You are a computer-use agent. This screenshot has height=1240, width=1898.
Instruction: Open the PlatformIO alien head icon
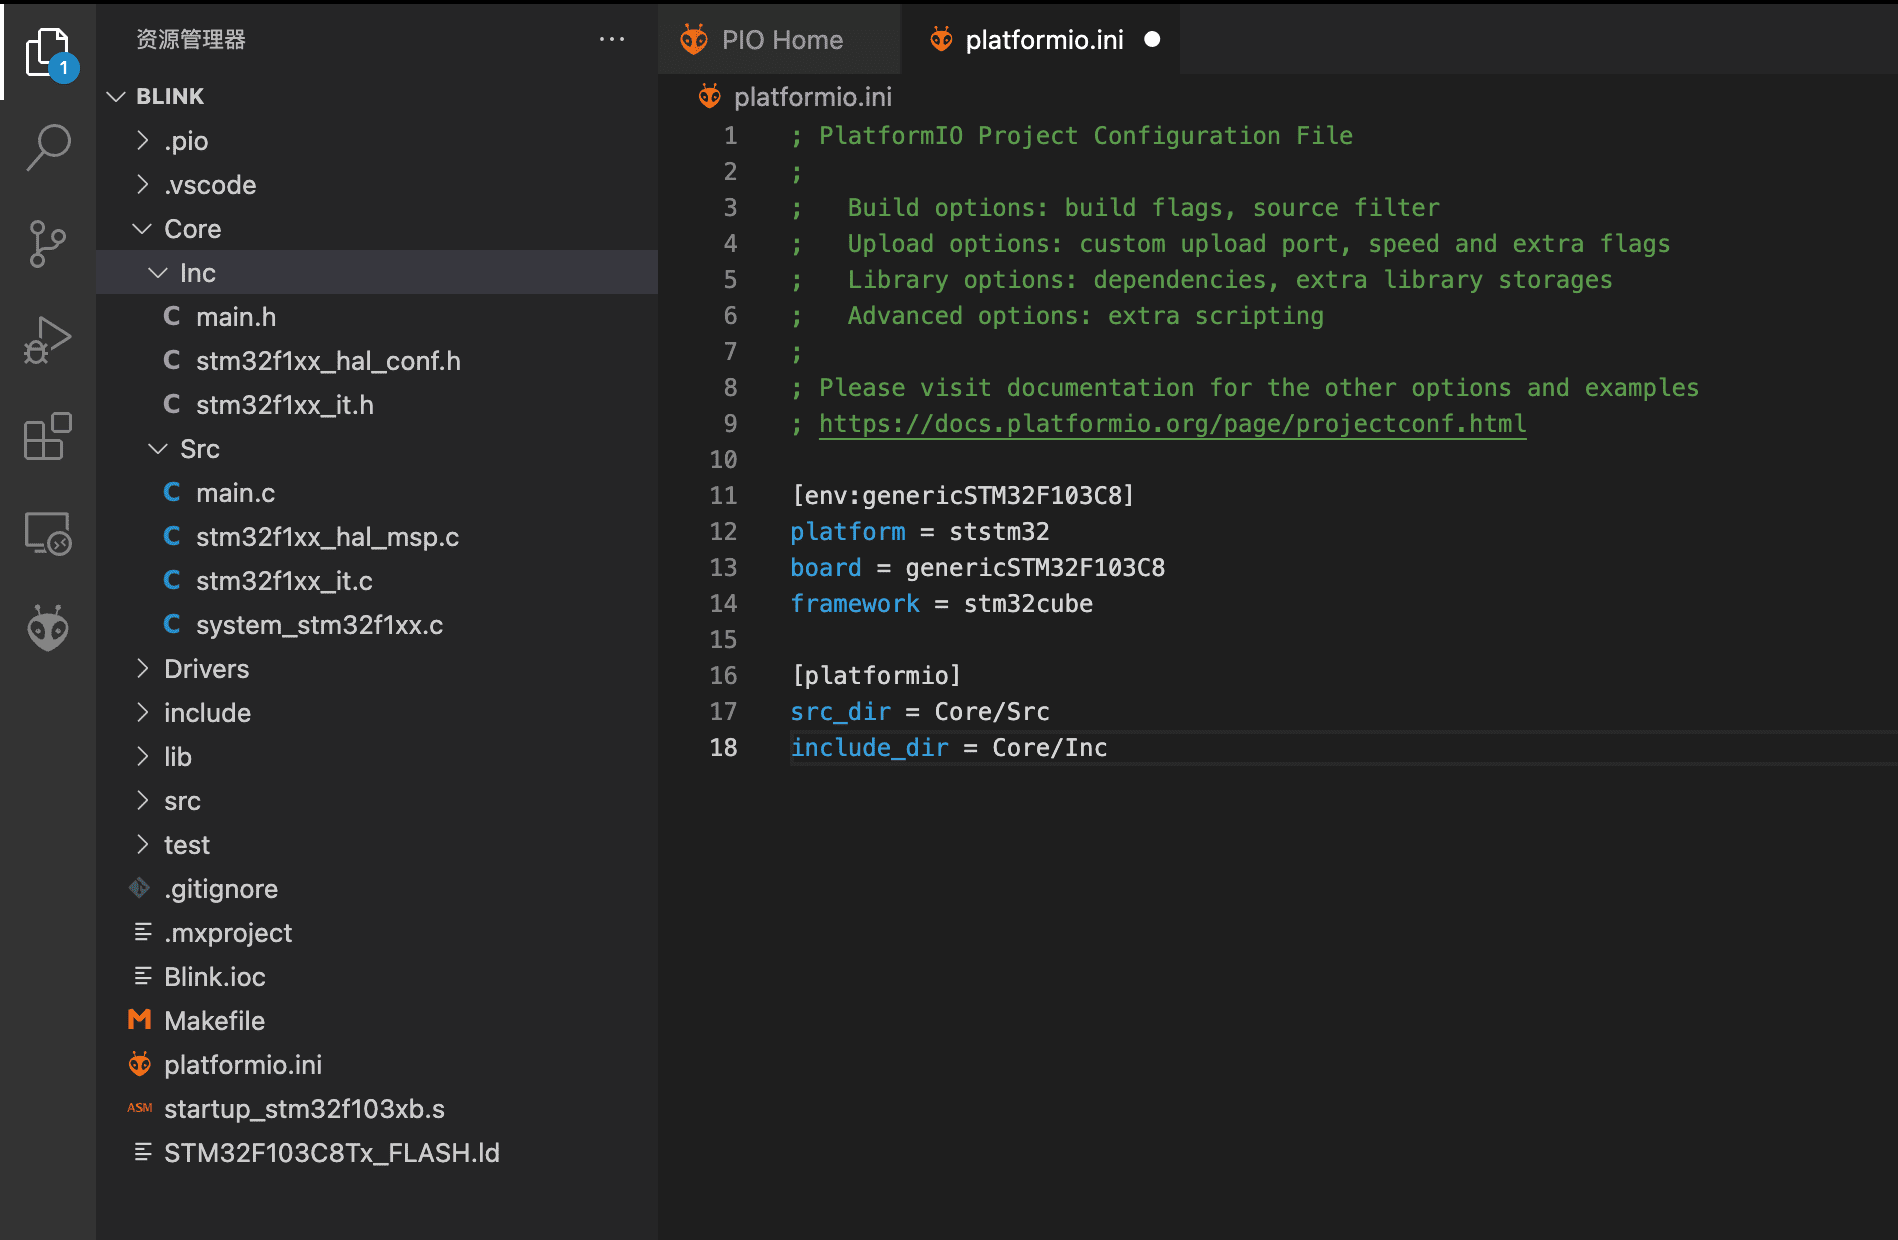[47, 628]
